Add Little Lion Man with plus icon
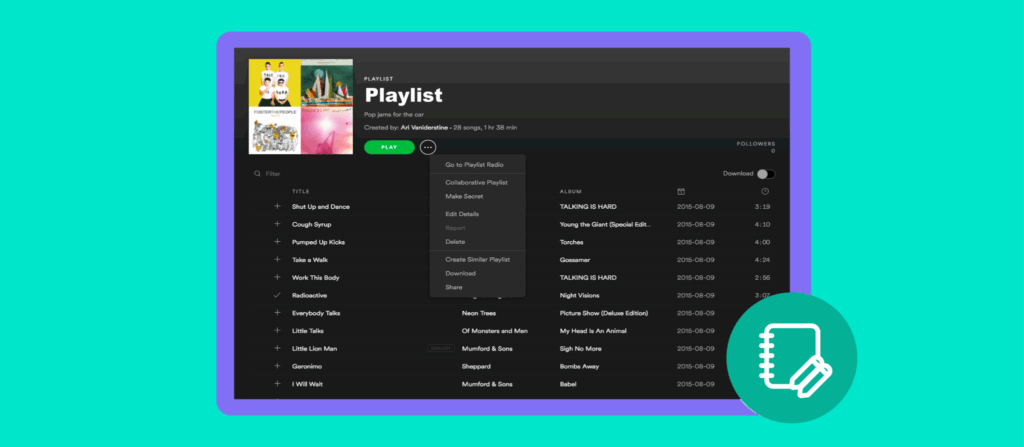The width and height of the screenshot is (1024, 447). pos(277,348)
